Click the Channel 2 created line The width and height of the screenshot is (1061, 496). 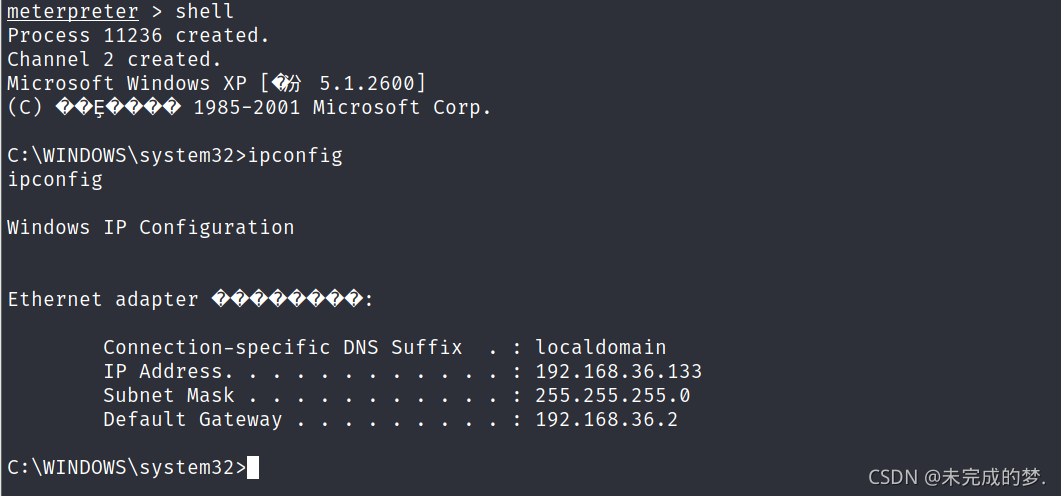click(x=114, y=60)
